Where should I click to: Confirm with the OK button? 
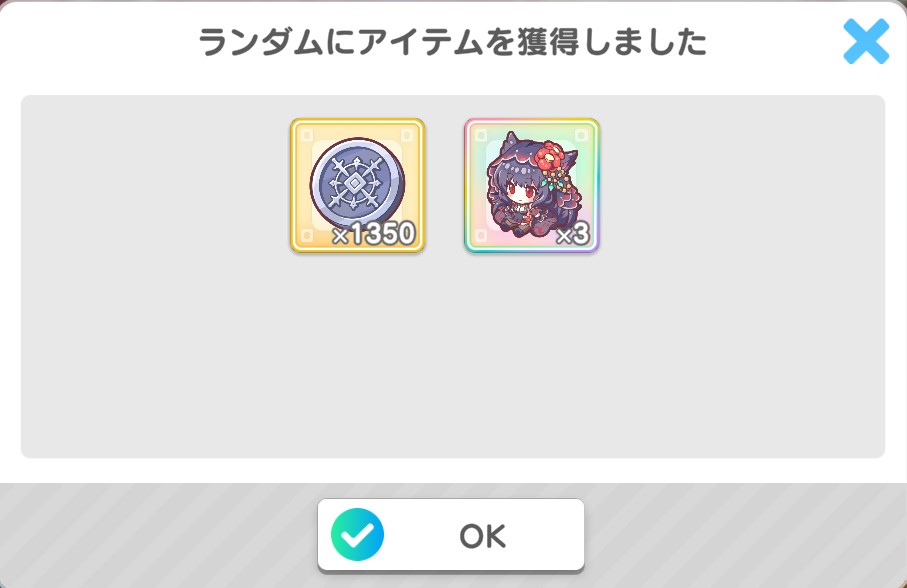coord(451,535)
